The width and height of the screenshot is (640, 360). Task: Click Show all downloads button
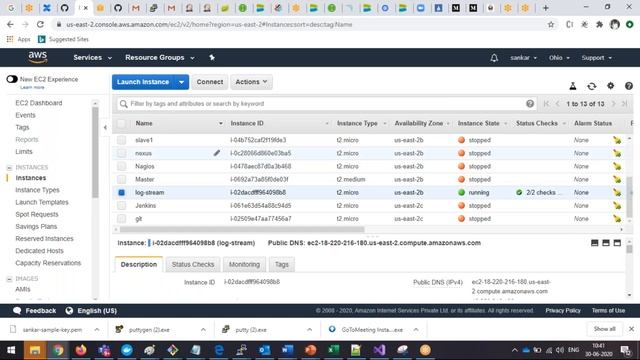(604, 329)
